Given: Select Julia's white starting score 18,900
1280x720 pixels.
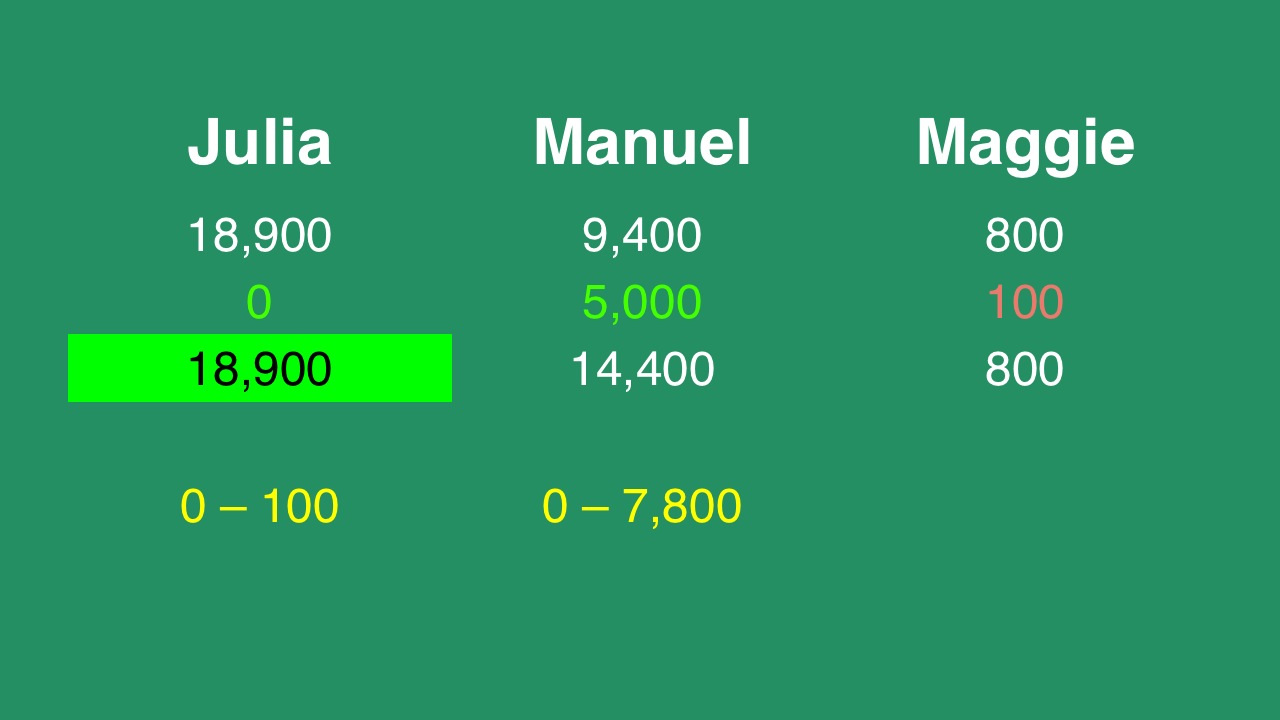Looking at the screenshot, I should [x=259, y=236].
